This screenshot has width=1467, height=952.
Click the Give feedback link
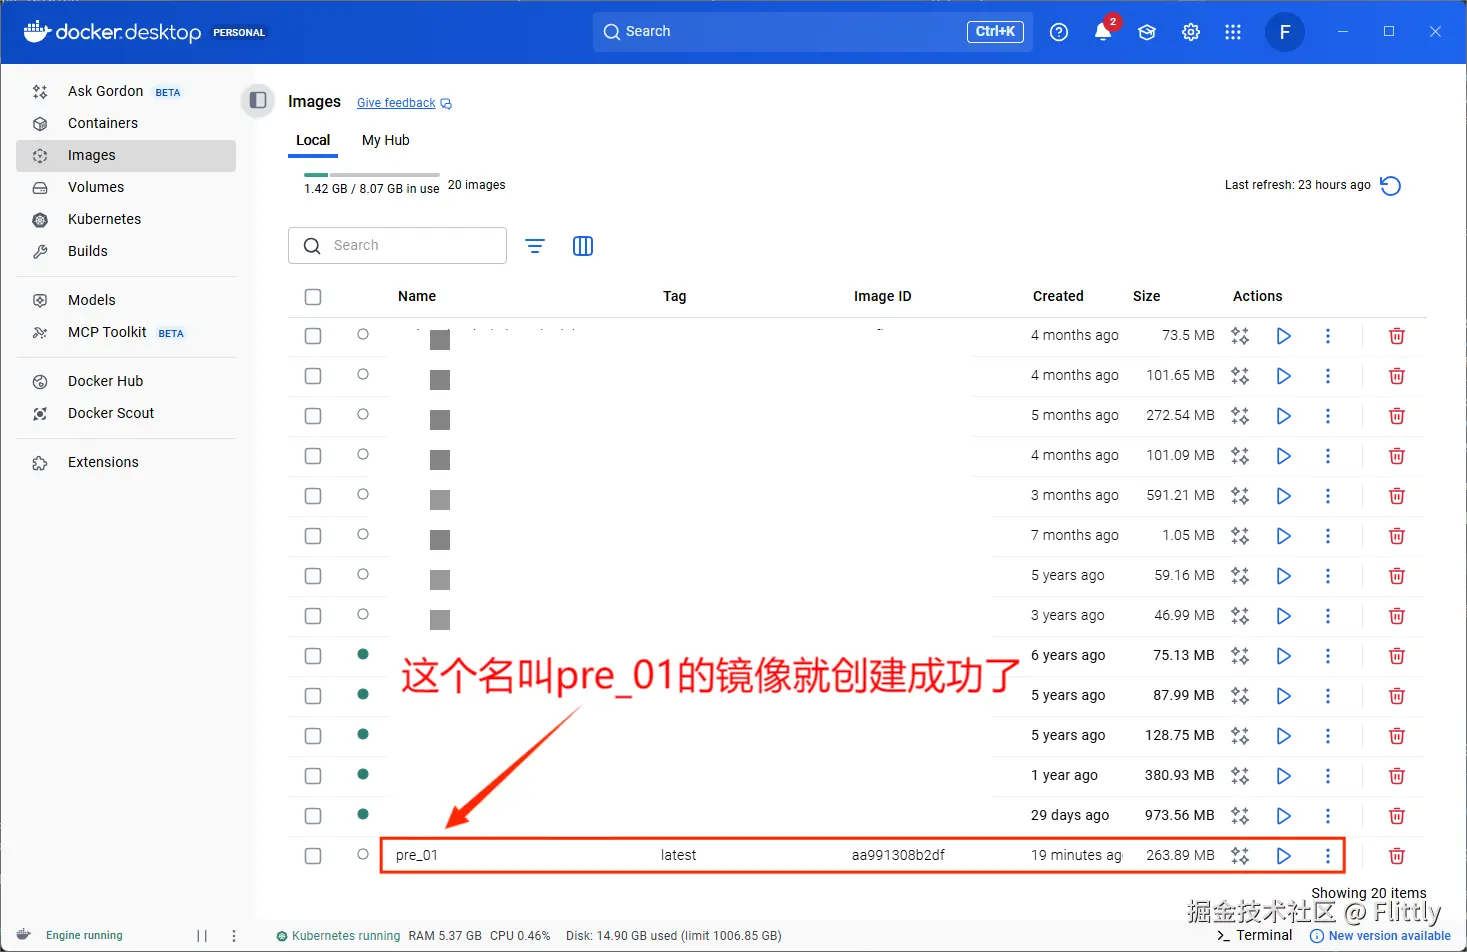point(396,102)
